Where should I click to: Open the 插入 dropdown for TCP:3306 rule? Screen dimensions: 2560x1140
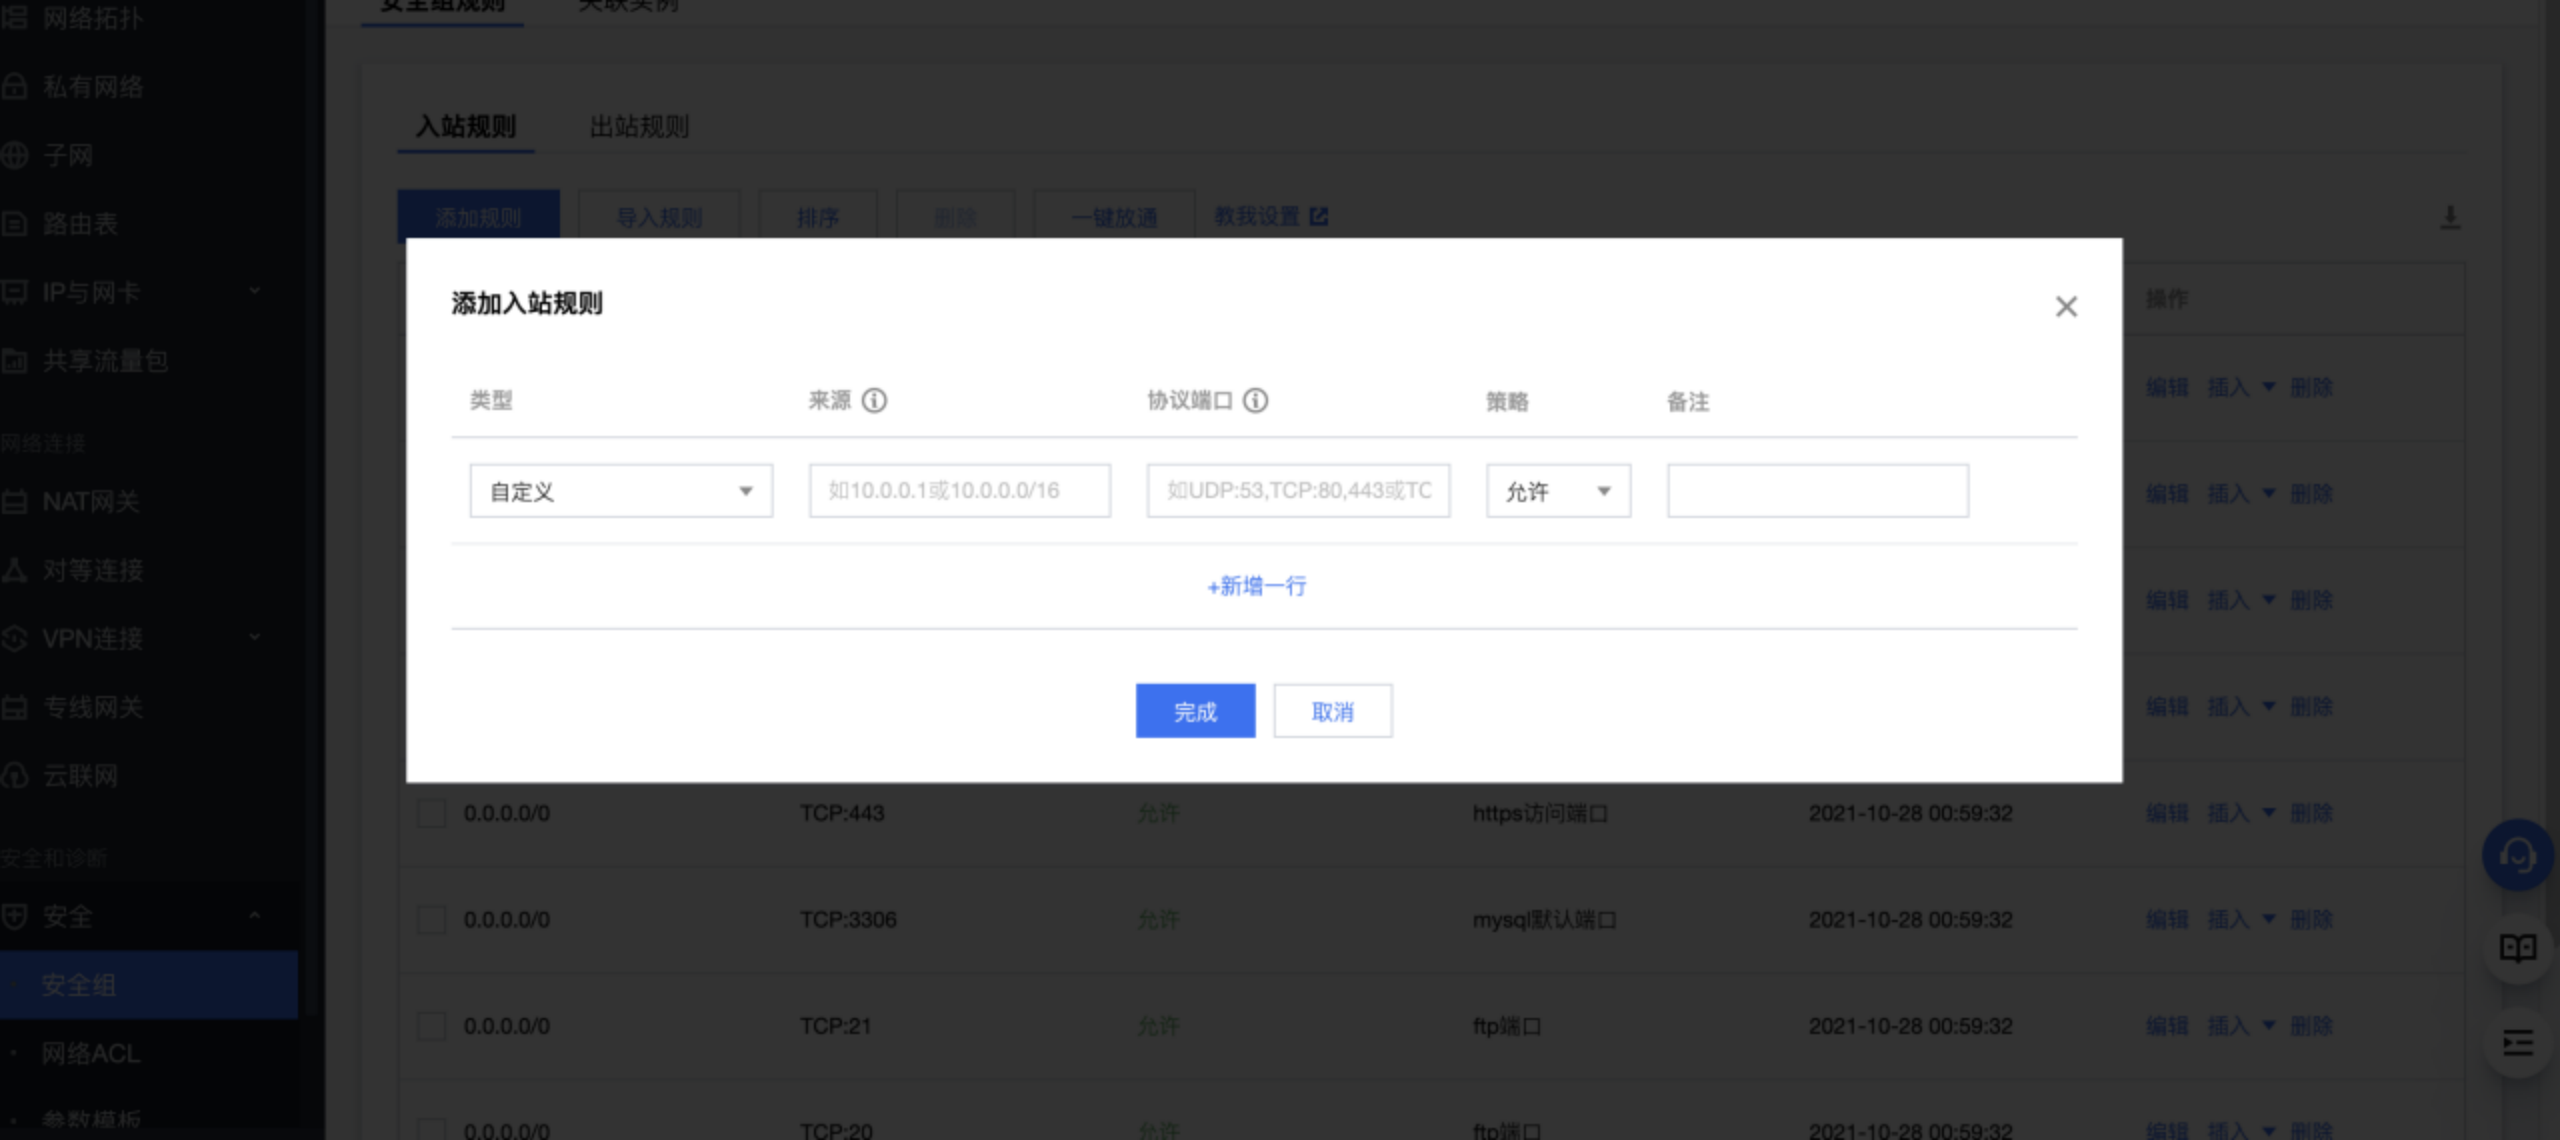click(2241, 920)
